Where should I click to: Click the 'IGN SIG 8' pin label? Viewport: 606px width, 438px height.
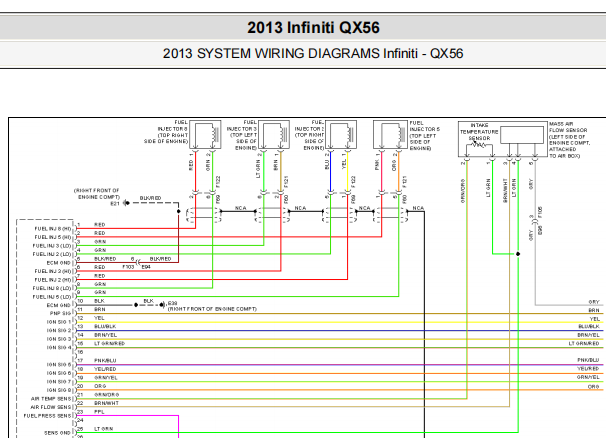click(x=59, y=390)
